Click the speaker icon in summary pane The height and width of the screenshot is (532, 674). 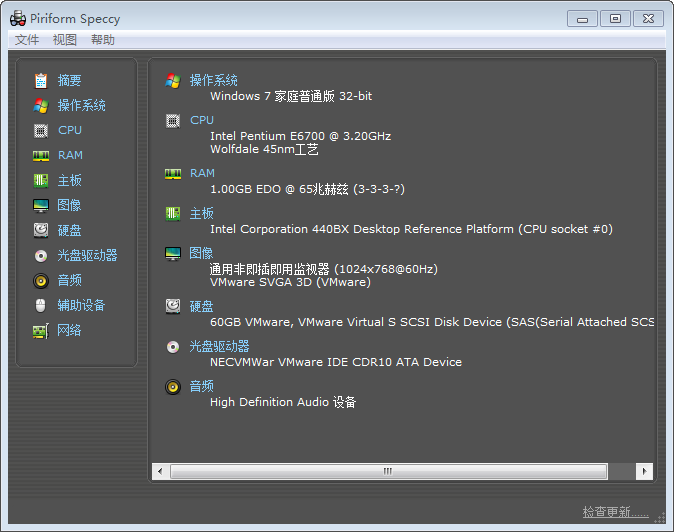point(173,387)
